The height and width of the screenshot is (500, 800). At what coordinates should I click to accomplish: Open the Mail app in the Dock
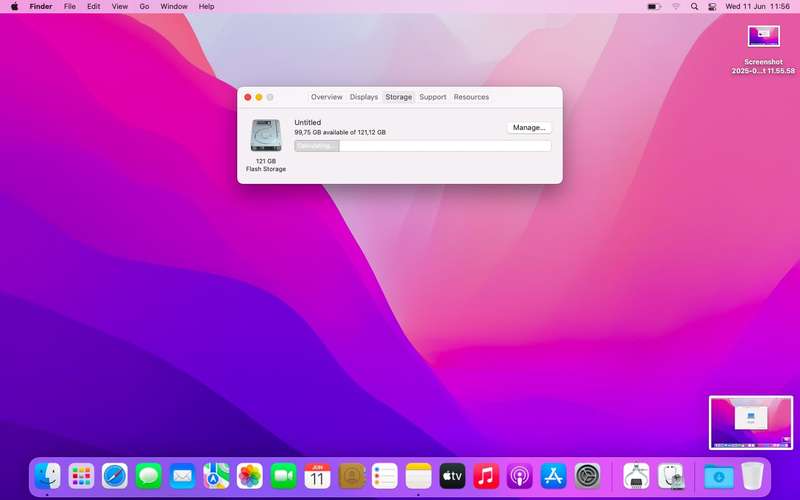[182, 476]
